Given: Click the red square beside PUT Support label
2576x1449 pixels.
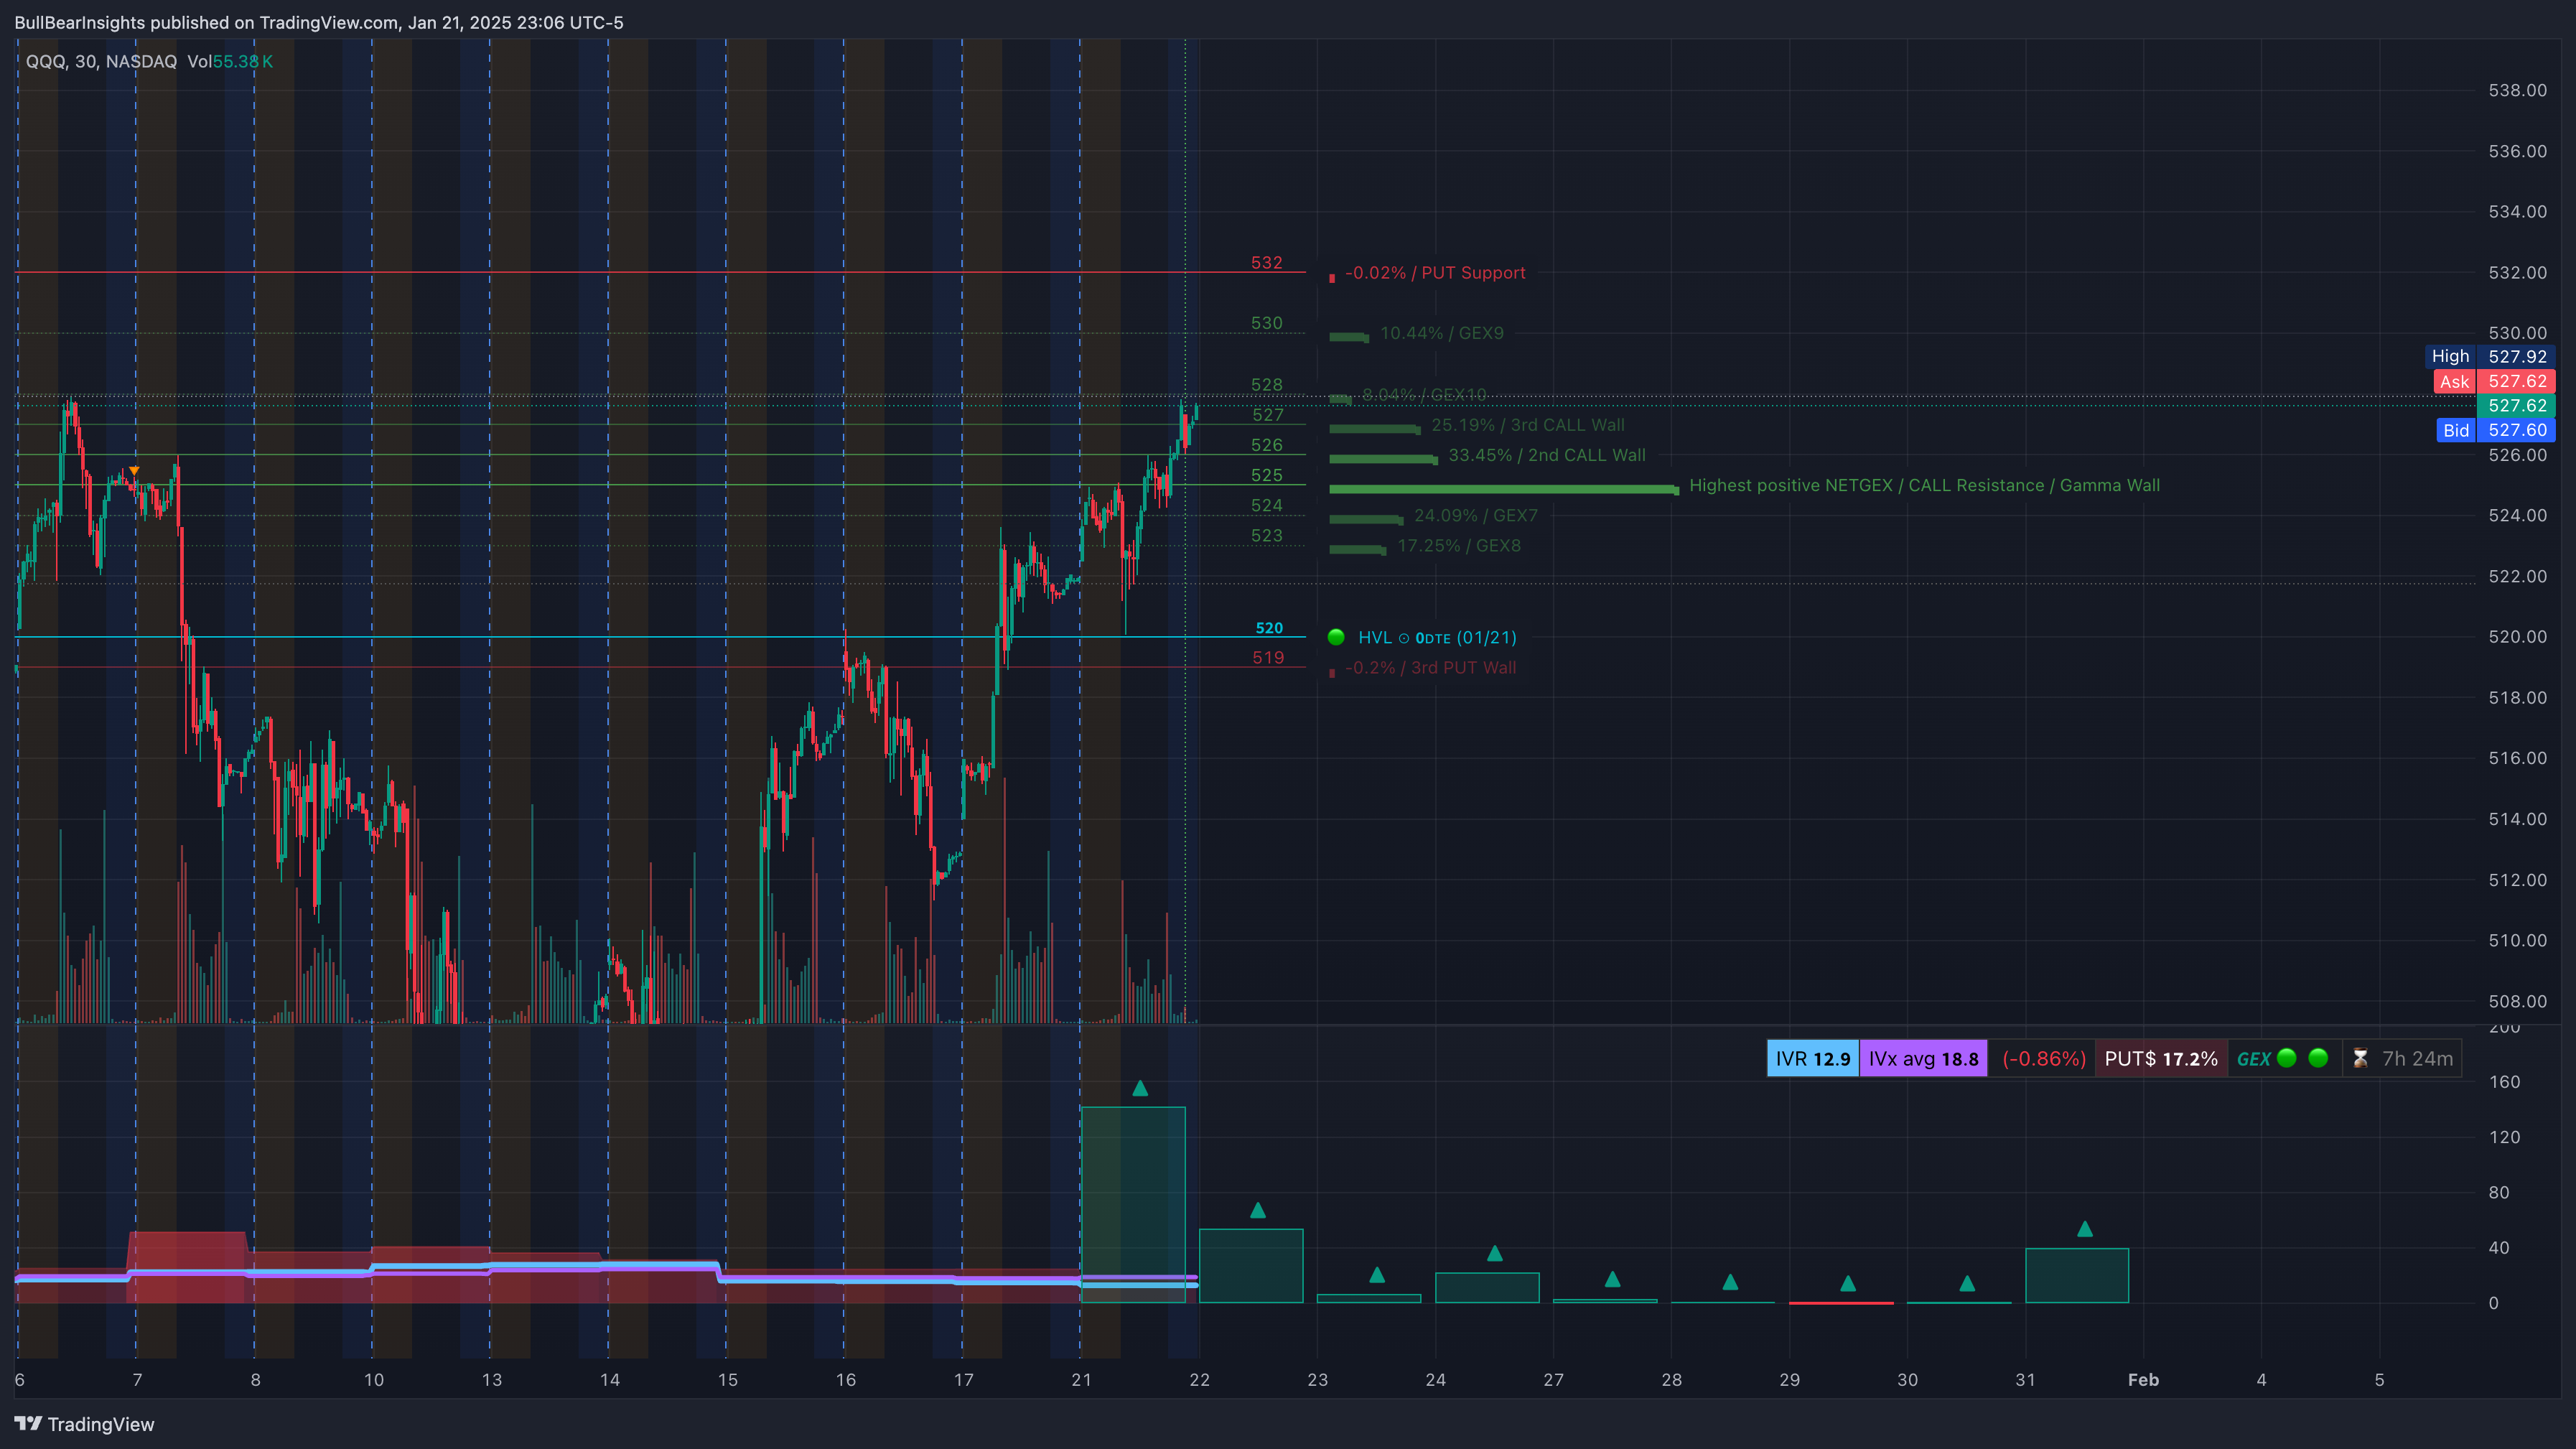Looking at the screenshot, I should pos(1332,278).
